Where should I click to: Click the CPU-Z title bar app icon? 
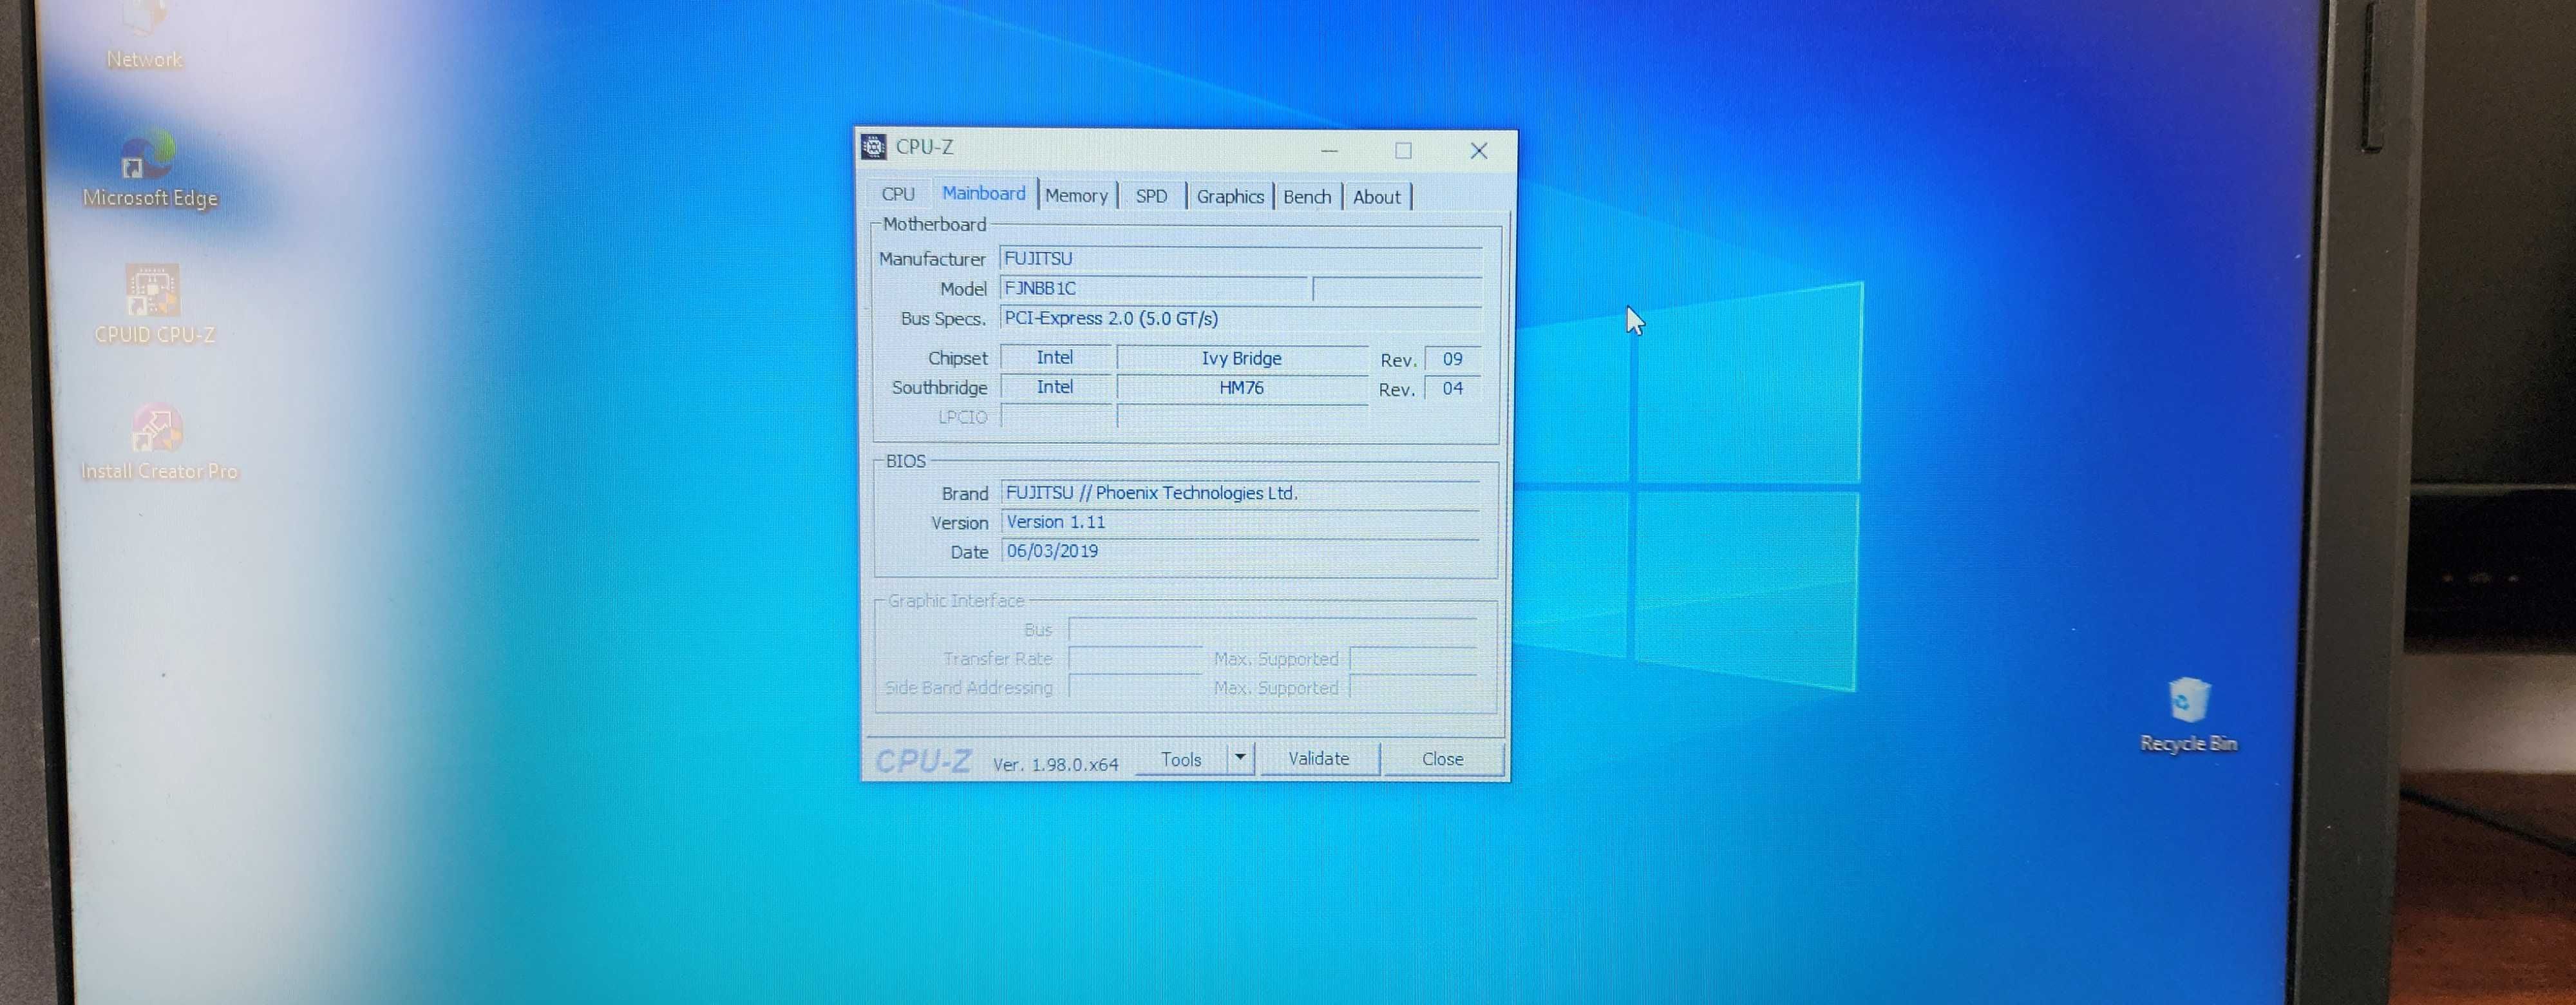click(x=873, y=147)
